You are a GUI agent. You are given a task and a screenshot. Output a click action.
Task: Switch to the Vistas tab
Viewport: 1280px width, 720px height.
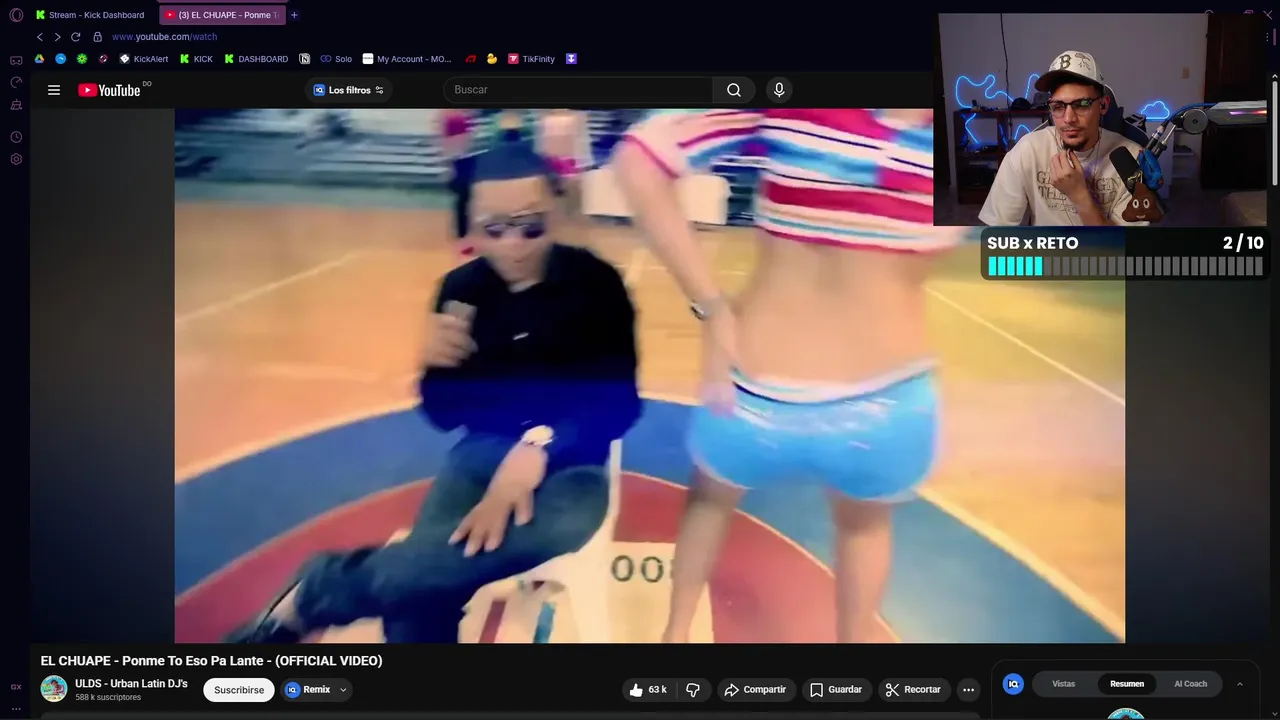tap(1064, 684)
